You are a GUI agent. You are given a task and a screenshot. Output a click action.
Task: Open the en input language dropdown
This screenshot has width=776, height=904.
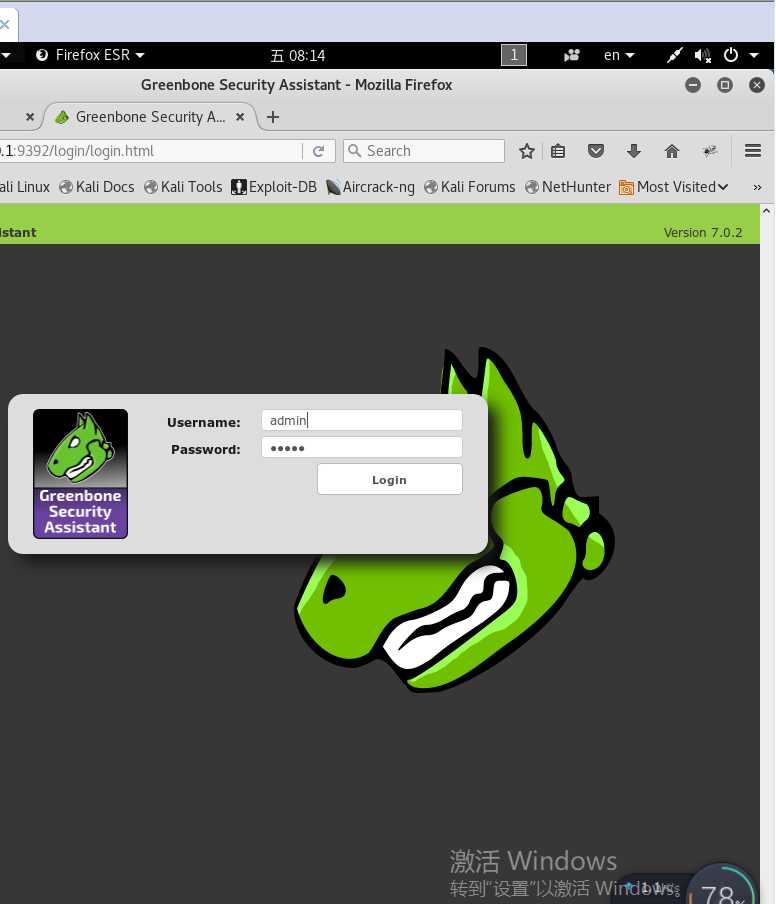point(619,55)
